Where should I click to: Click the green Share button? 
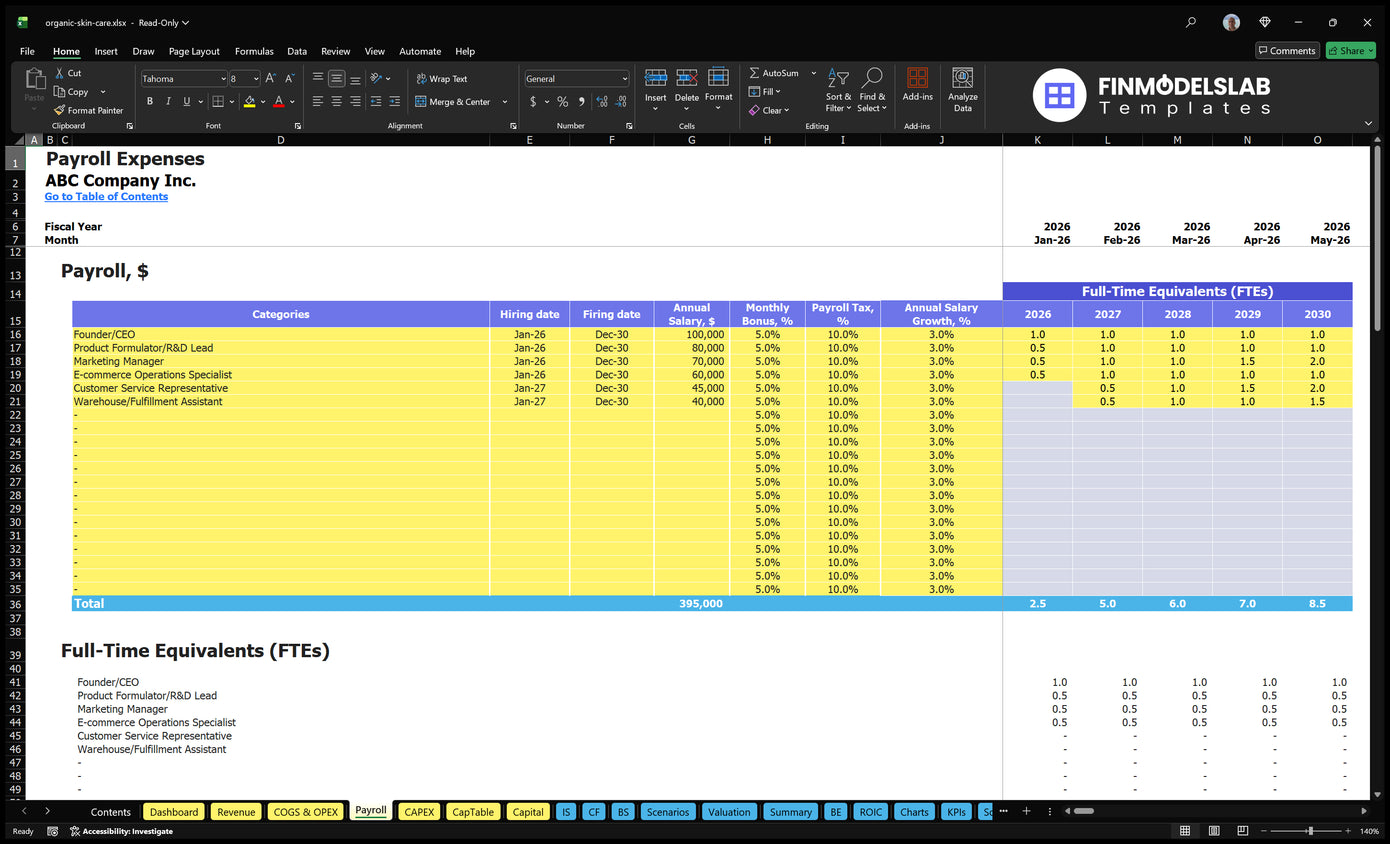click(1350, 50)
